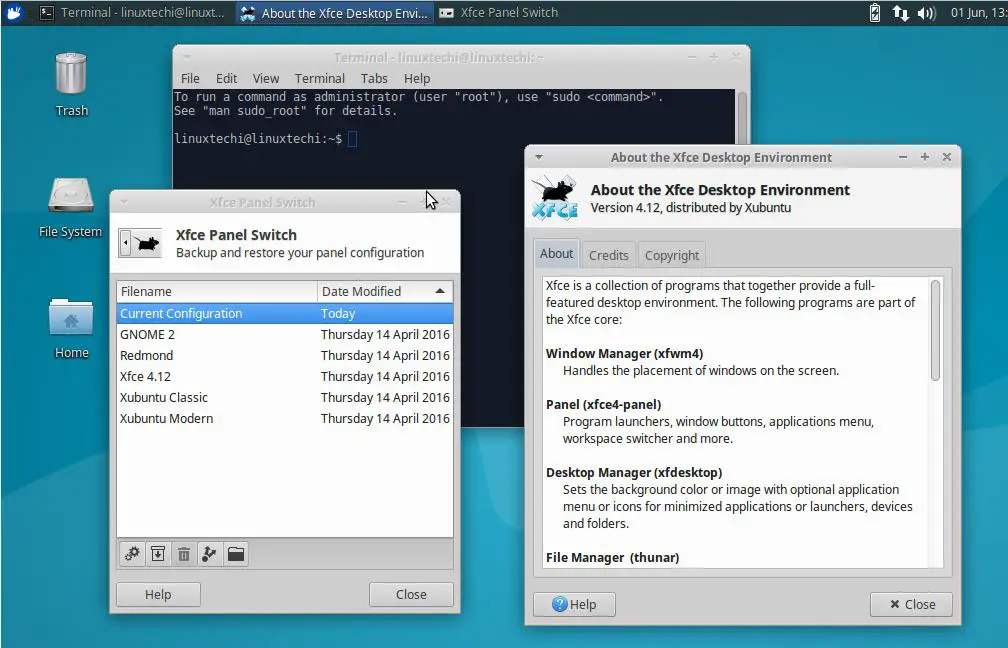This screenshot has height=648, width=1008.
Task: Open the Help menu in Terminal
Action: click(x=417, y=78)
